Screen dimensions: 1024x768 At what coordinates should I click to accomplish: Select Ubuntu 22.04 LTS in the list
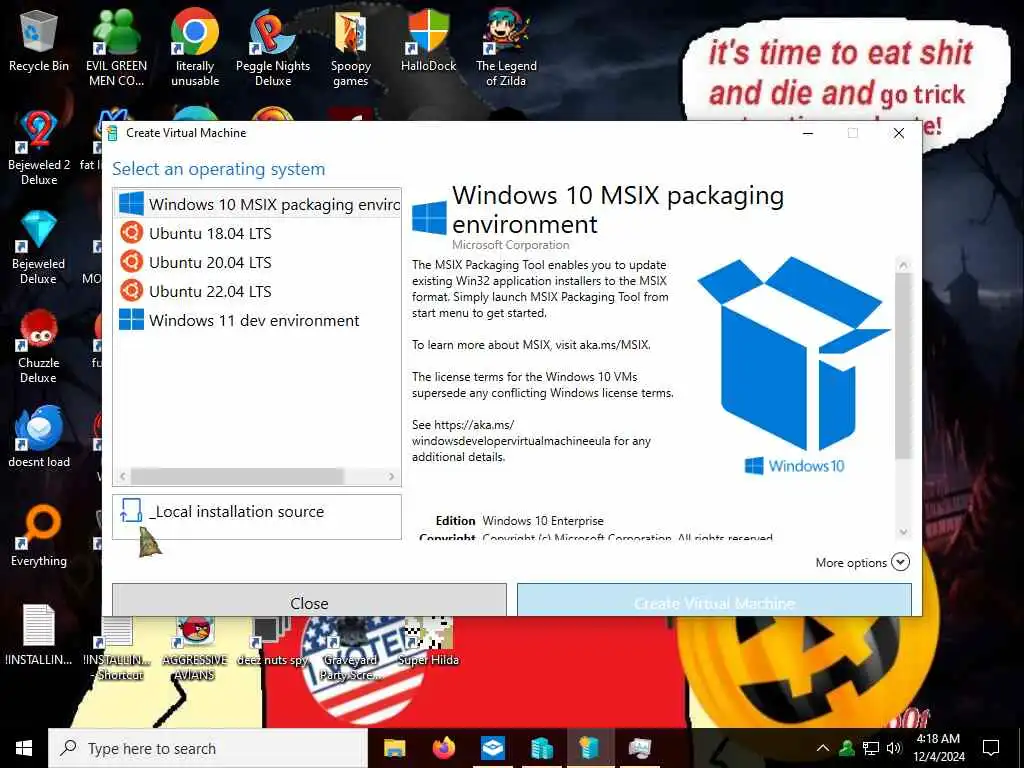[x=257, y=291]
